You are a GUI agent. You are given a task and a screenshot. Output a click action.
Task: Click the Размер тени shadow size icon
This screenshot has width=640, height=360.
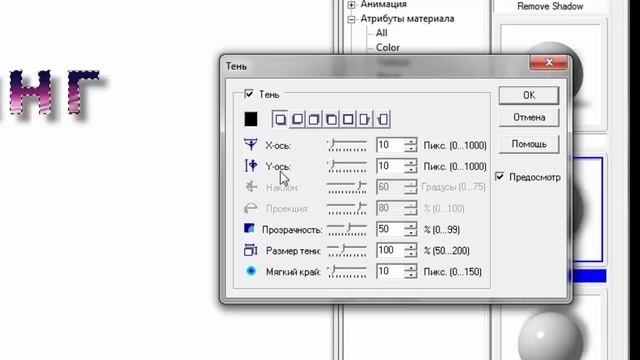pyautogui.click(x=251, y=250)
